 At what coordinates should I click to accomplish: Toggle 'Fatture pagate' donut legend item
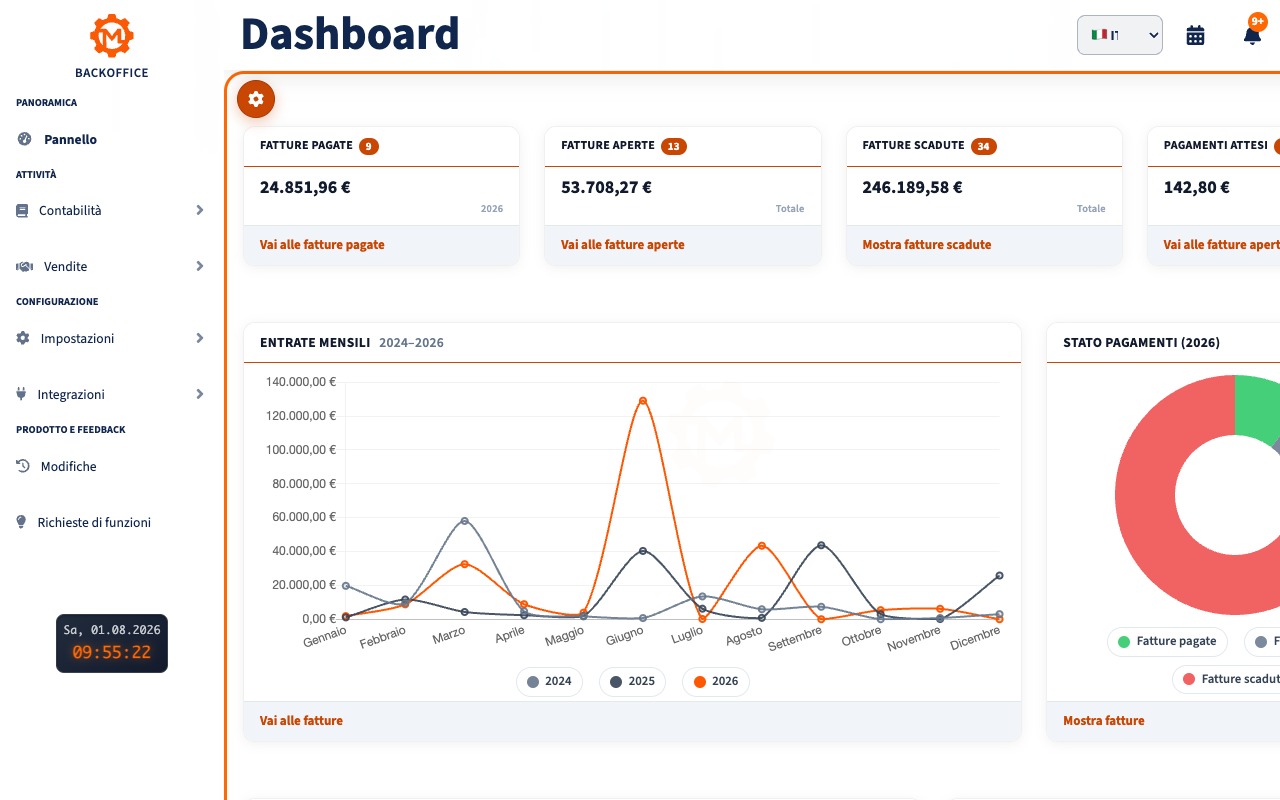coord(1167,642)
